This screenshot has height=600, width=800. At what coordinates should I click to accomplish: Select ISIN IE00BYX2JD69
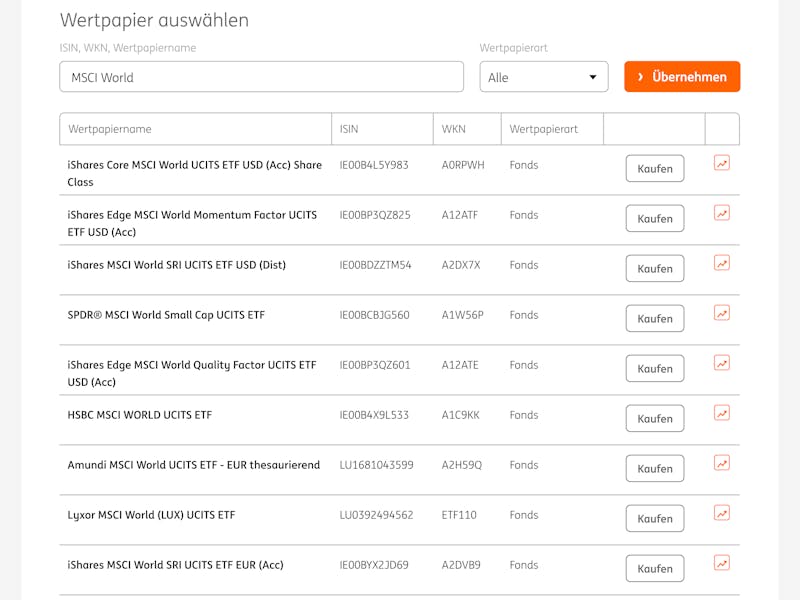pyautogui.click(x=374, y=565)
